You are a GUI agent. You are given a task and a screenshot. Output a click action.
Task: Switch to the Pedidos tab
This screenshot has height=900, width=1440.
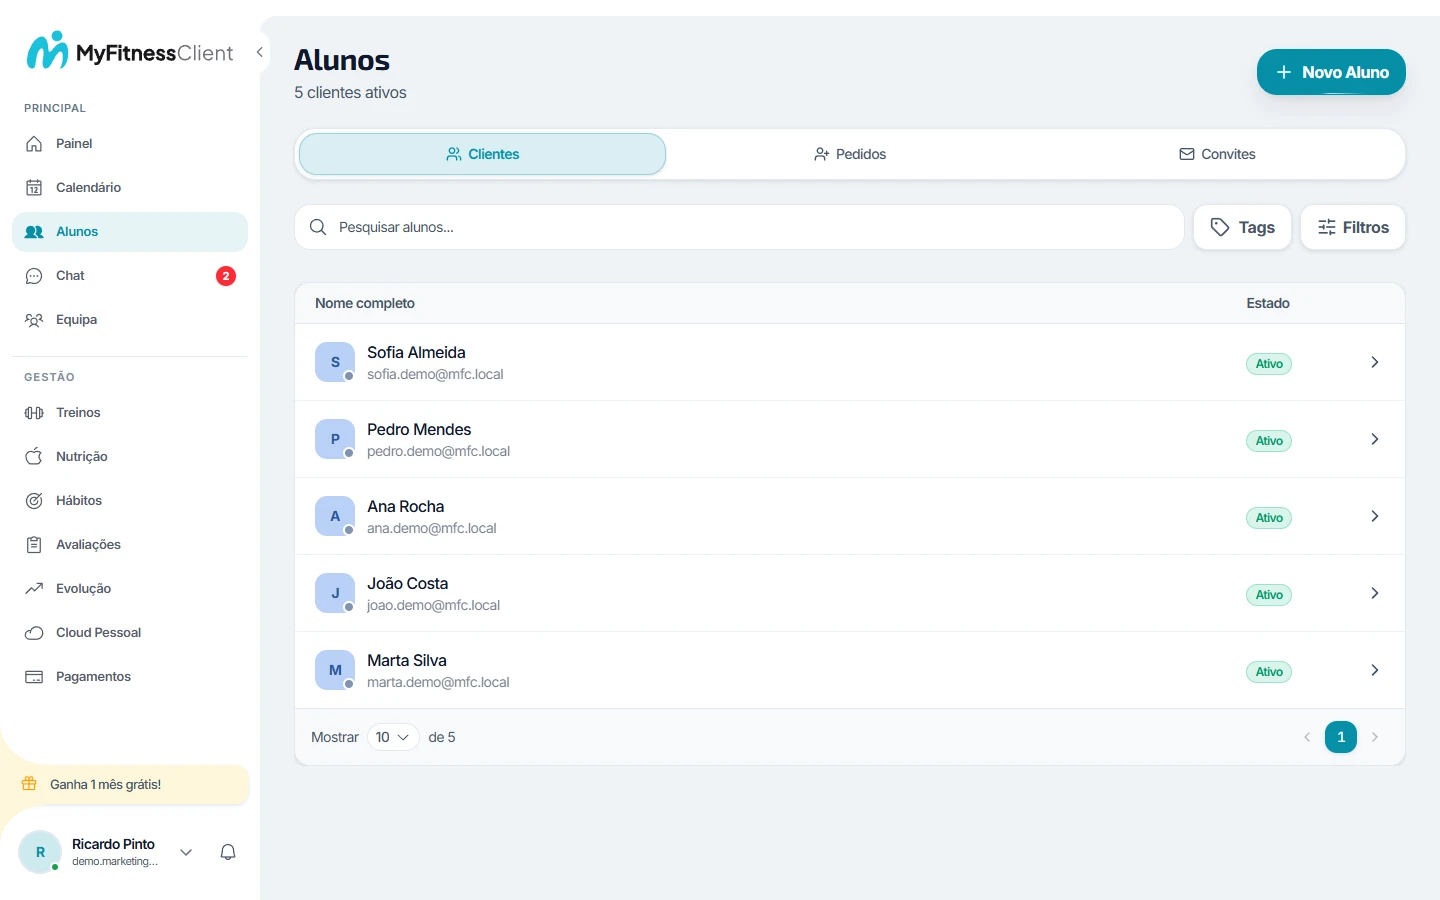tap(850, 154)
